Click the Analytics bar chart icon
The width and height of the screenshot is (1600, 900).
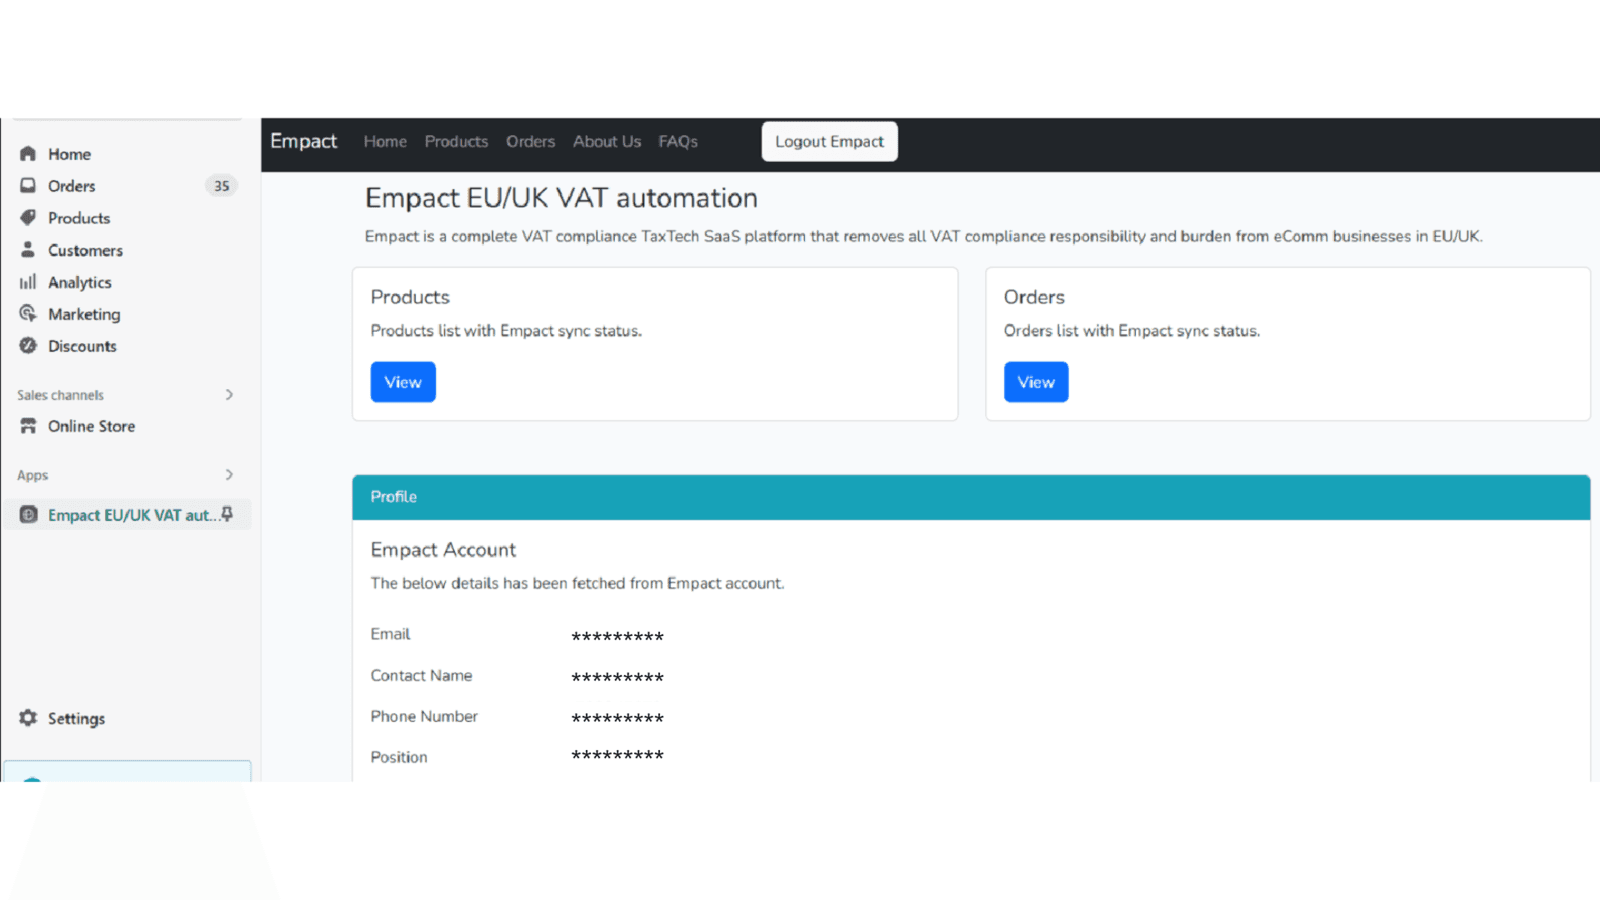click(28, 282)
